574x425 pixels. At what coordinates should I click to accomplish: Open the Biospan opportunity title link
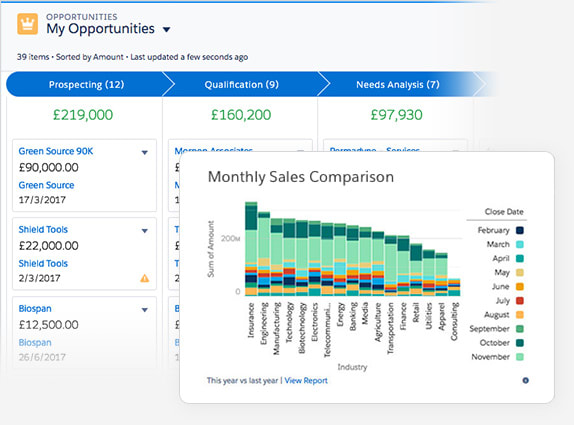tap(35, 309)
